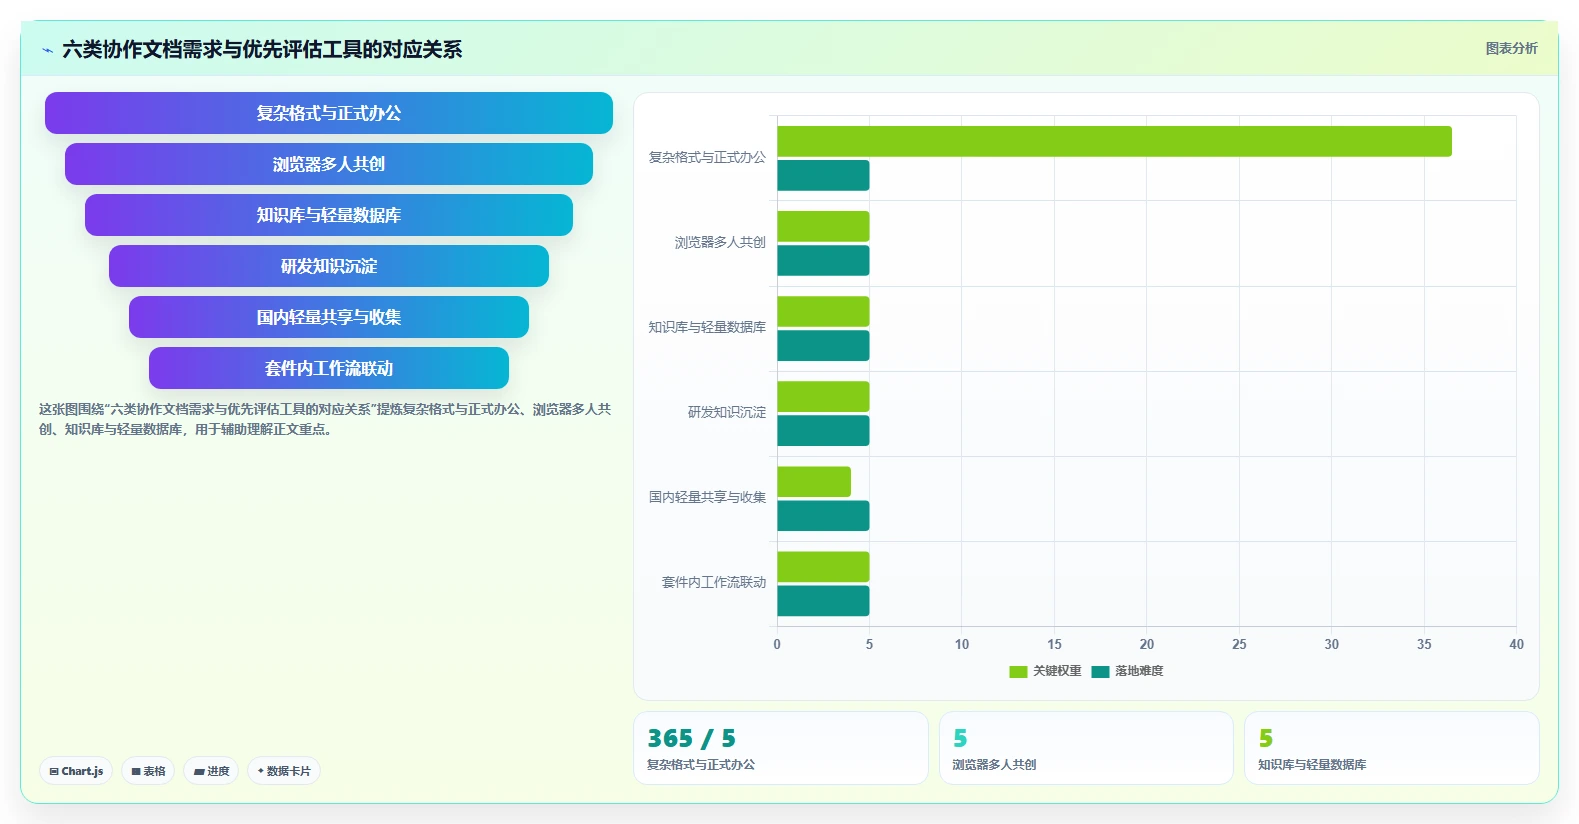Screen dimensions: 1579x824
Task: Click the 研发知识沉淀 y-axis label
Action: tap(727, 412)
